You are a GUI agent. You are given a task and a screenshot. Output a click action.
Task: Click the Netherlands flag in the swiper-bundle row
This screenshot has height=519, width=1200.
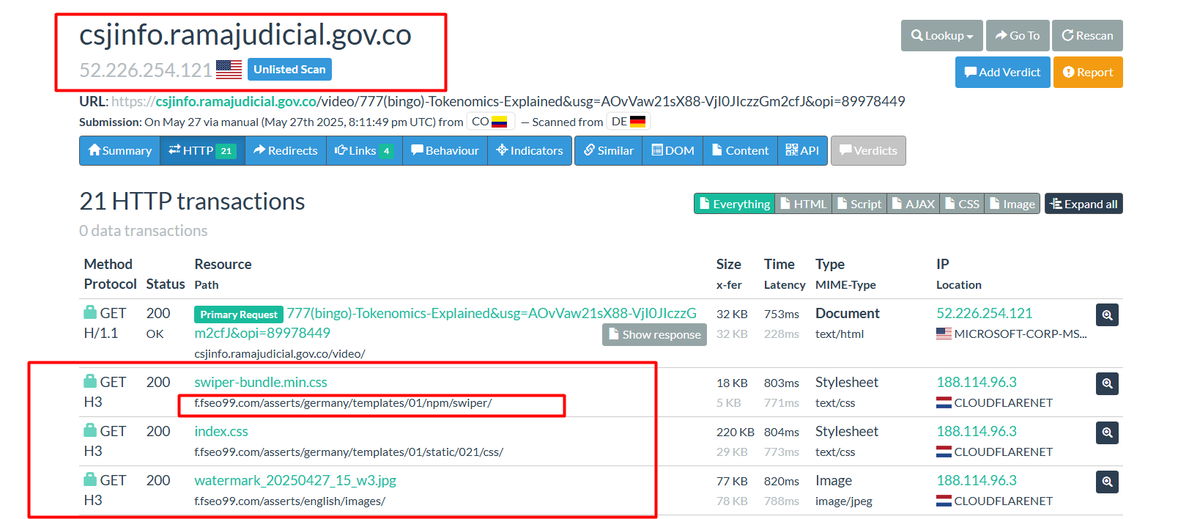pos(944,403)
